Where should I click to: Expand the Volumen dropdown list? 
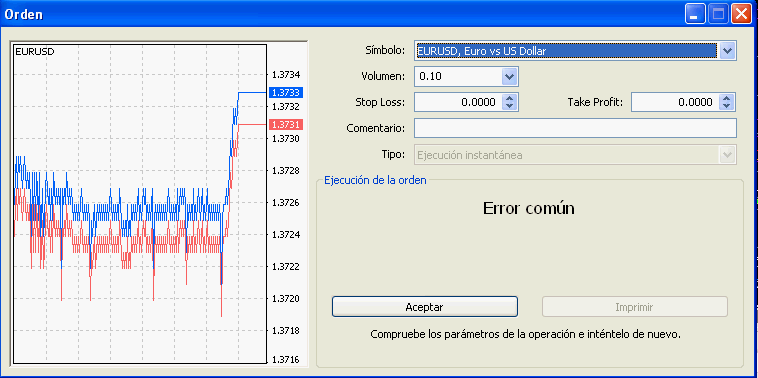coord(509,76)
